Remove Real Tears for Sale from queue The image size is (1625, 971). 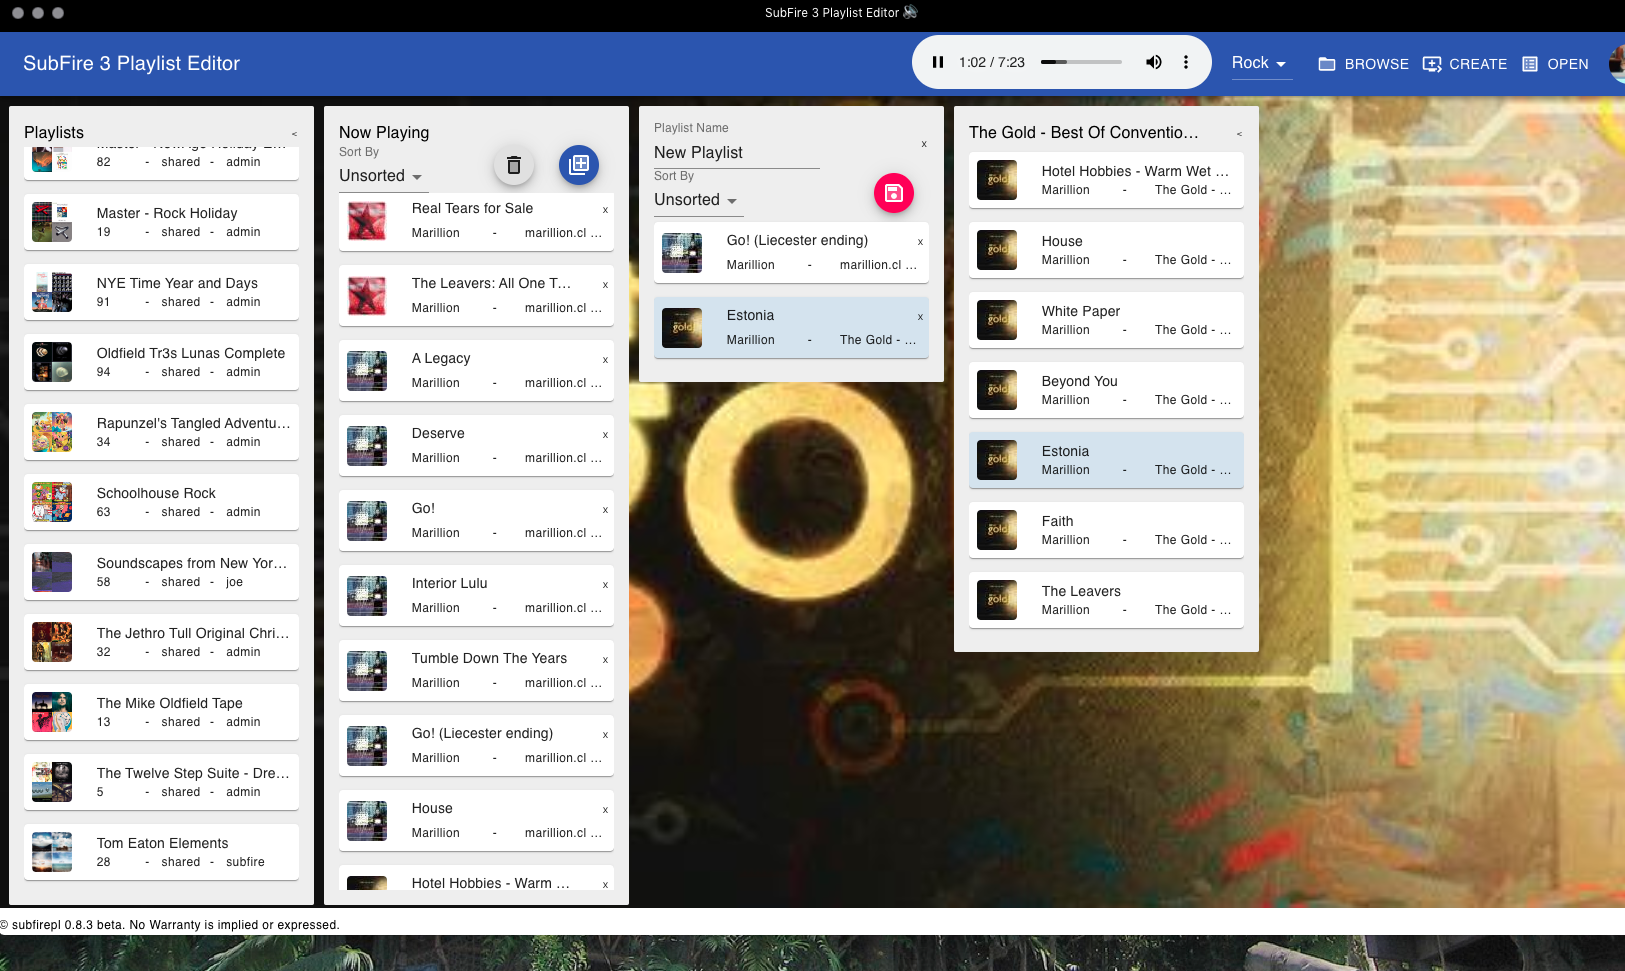(x=605, y=210)
